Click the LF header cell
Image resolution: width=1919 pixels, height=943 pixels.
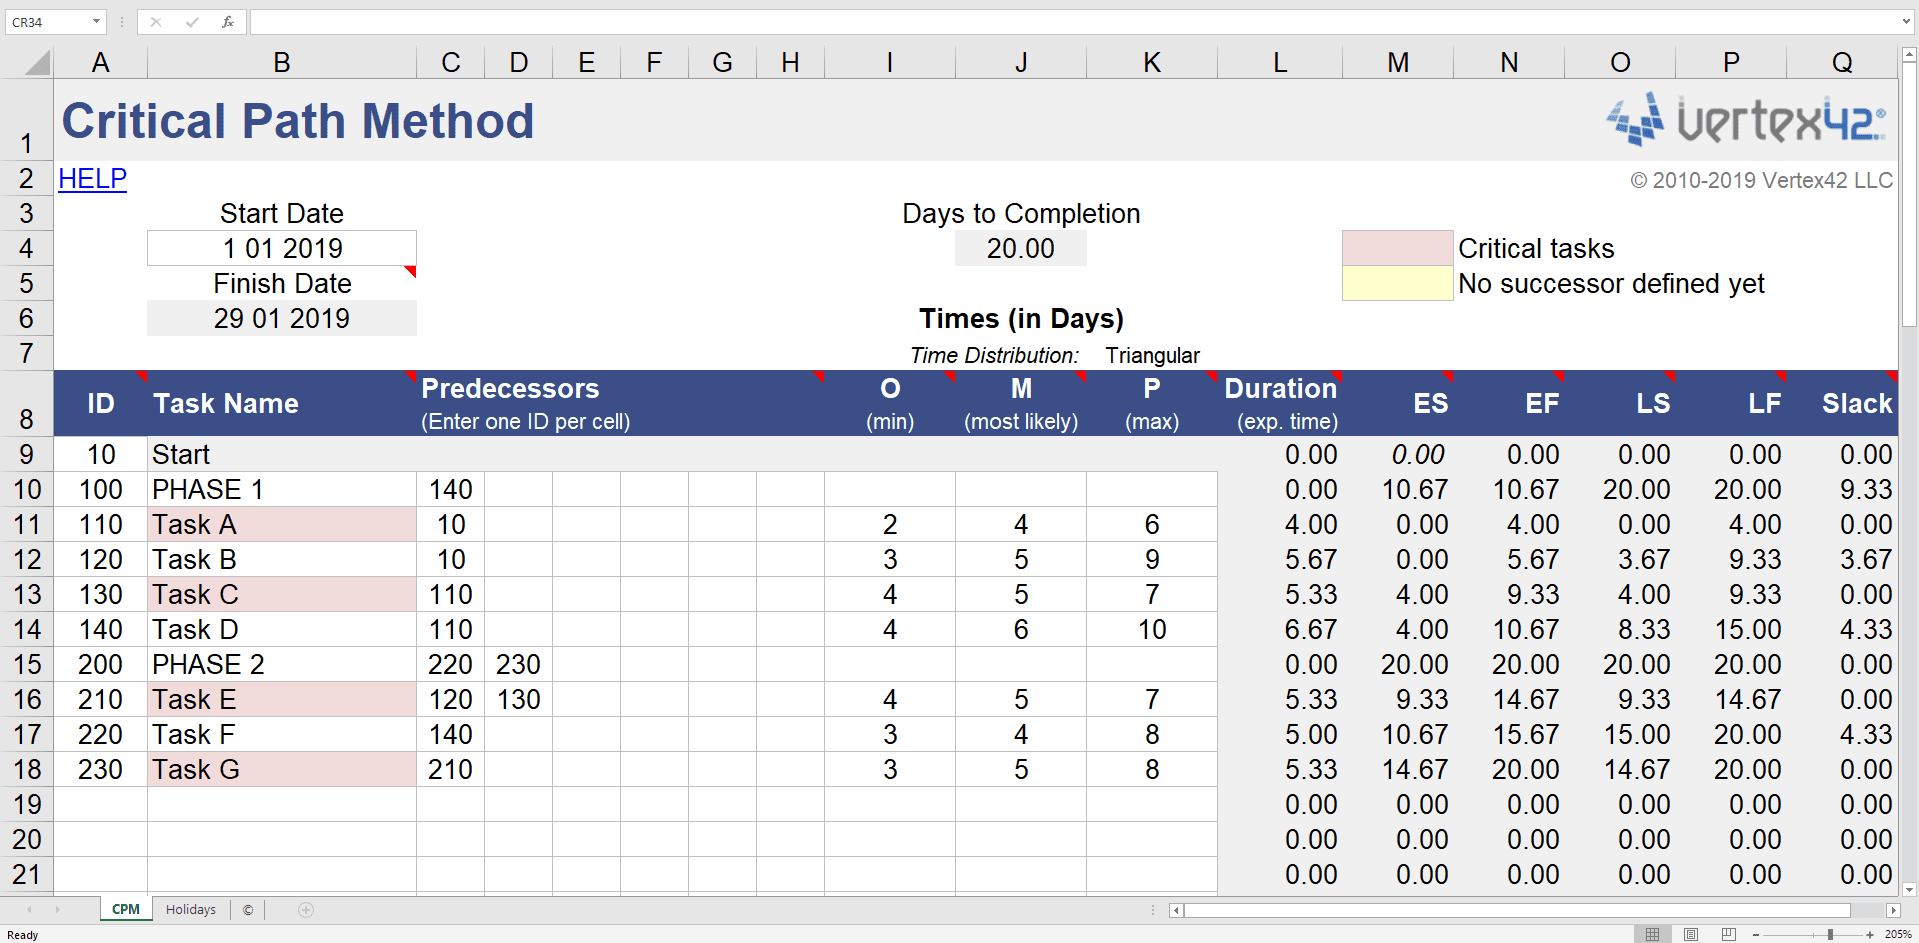pos(1731,403)
